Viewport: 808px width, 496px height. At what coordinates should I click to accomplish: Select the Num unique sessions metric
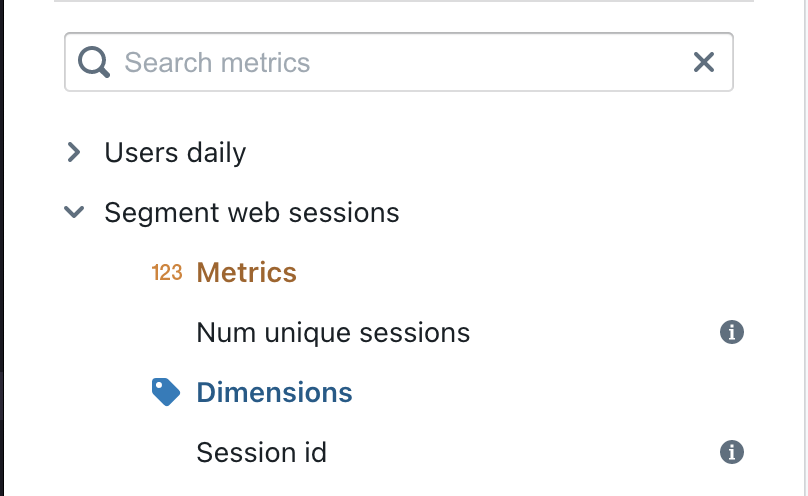[333, 332]
